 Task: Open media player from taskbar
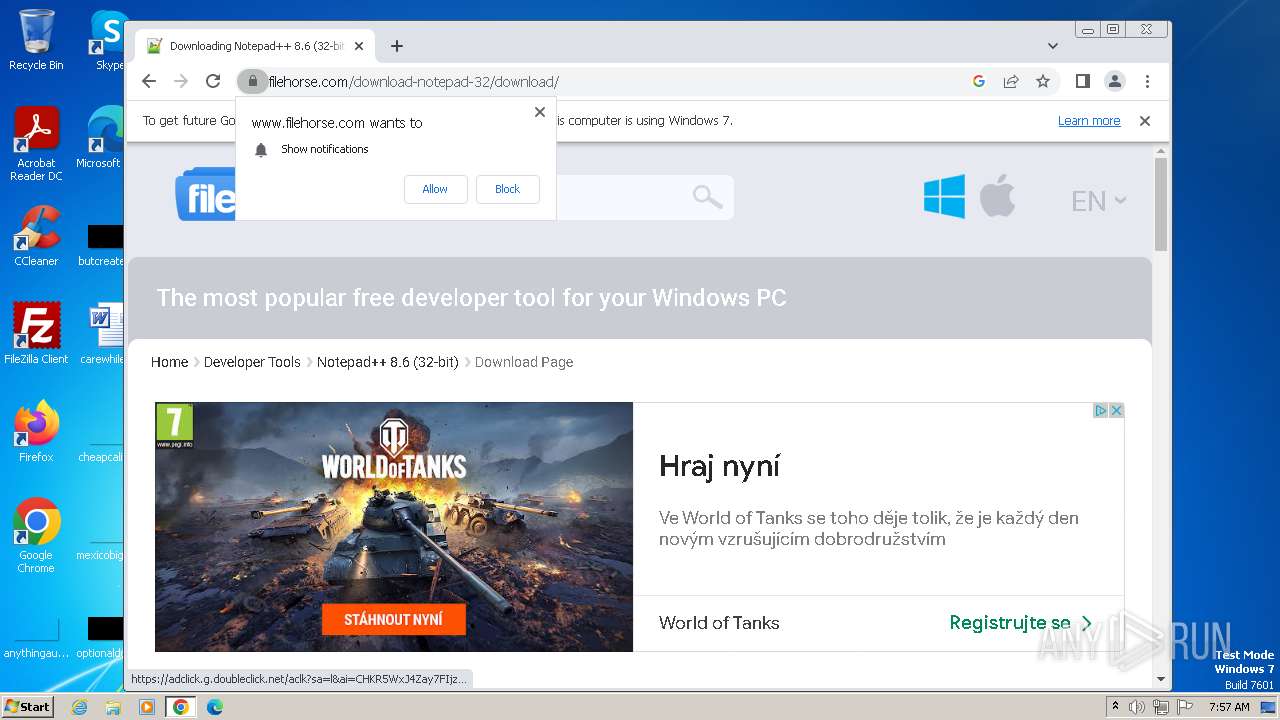point(147,707)
